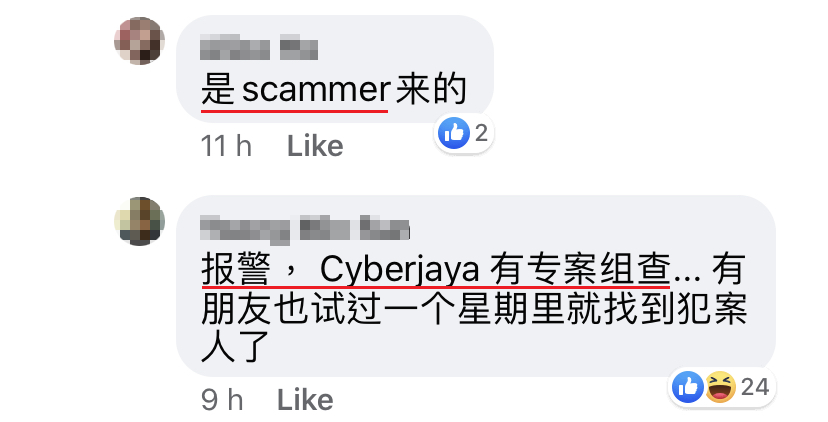Like the Cyberjaya police report comment
Viewport: 828px width, 422px height.
tap(305, 400)
